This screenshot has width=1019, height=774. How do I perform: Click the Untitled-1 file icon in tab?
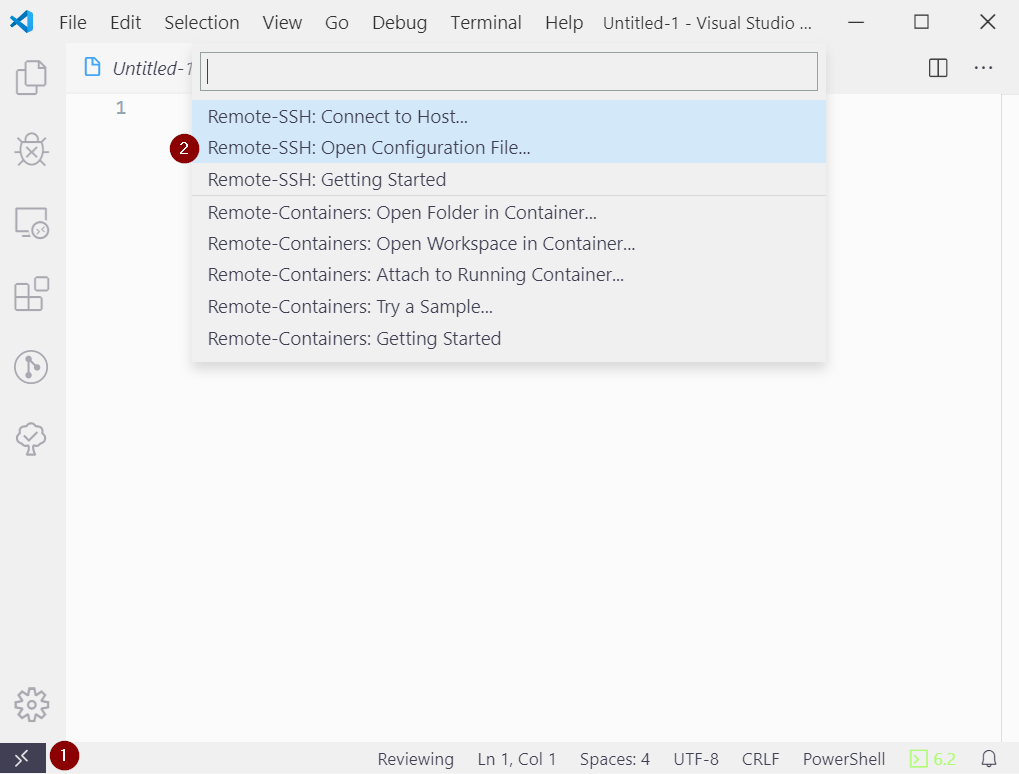point(93,67)
